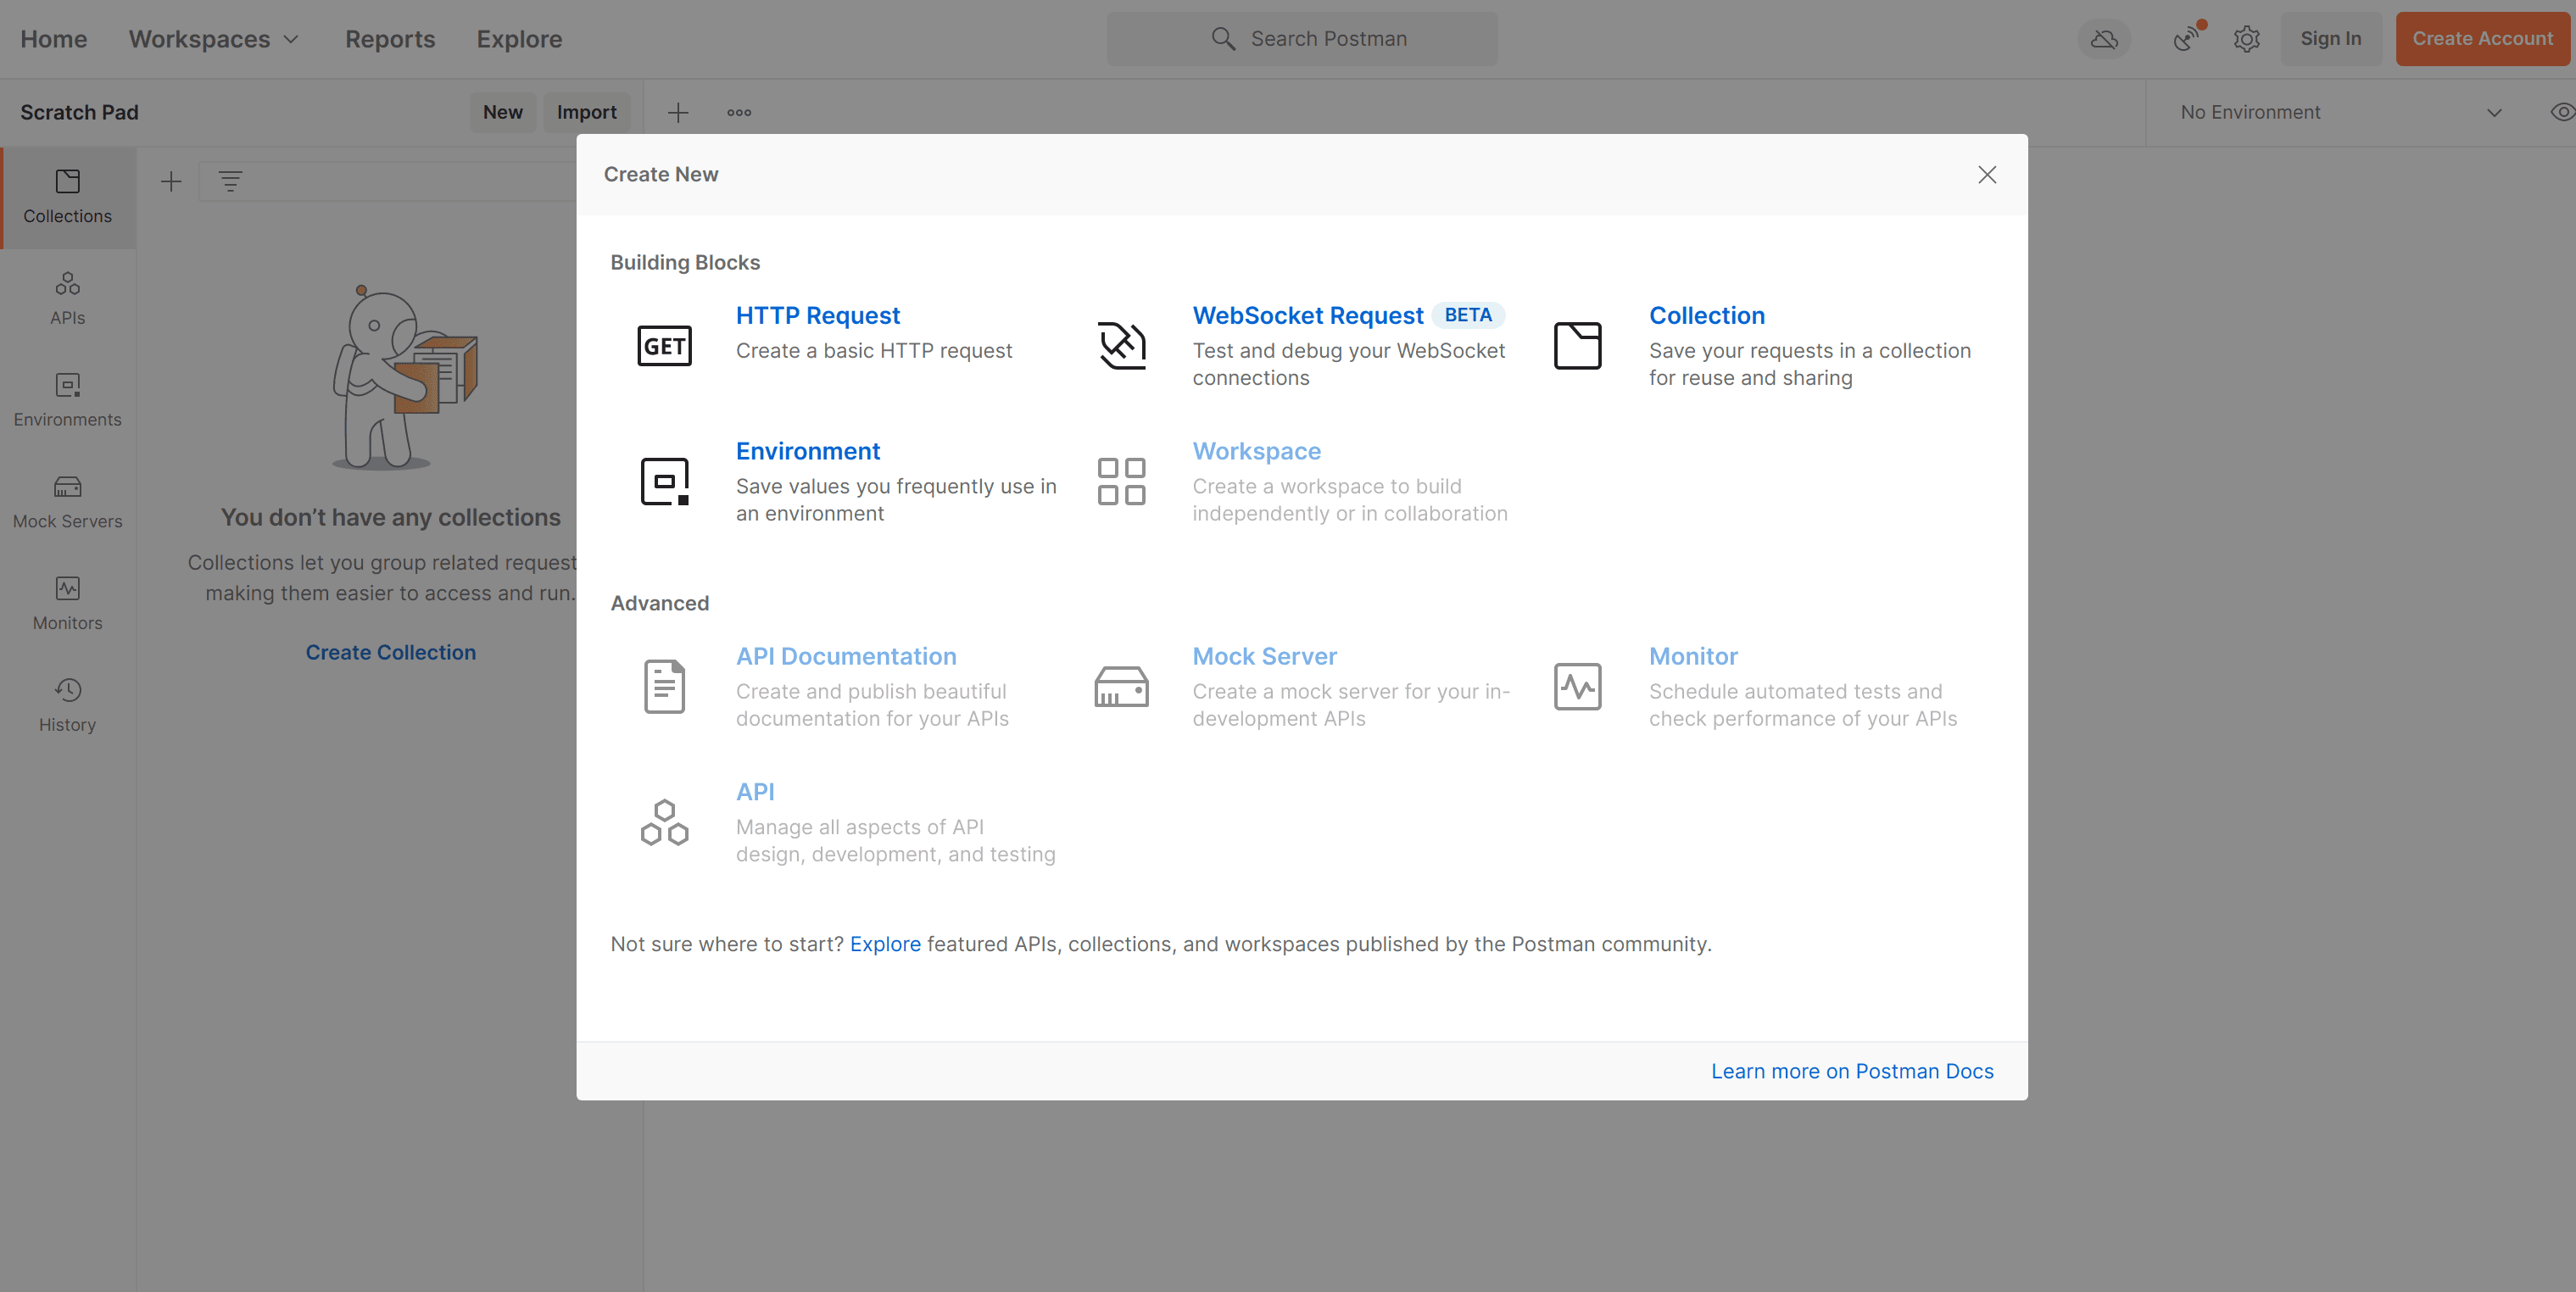Click the GET HTTP Request icon

(x=664, y=346)
